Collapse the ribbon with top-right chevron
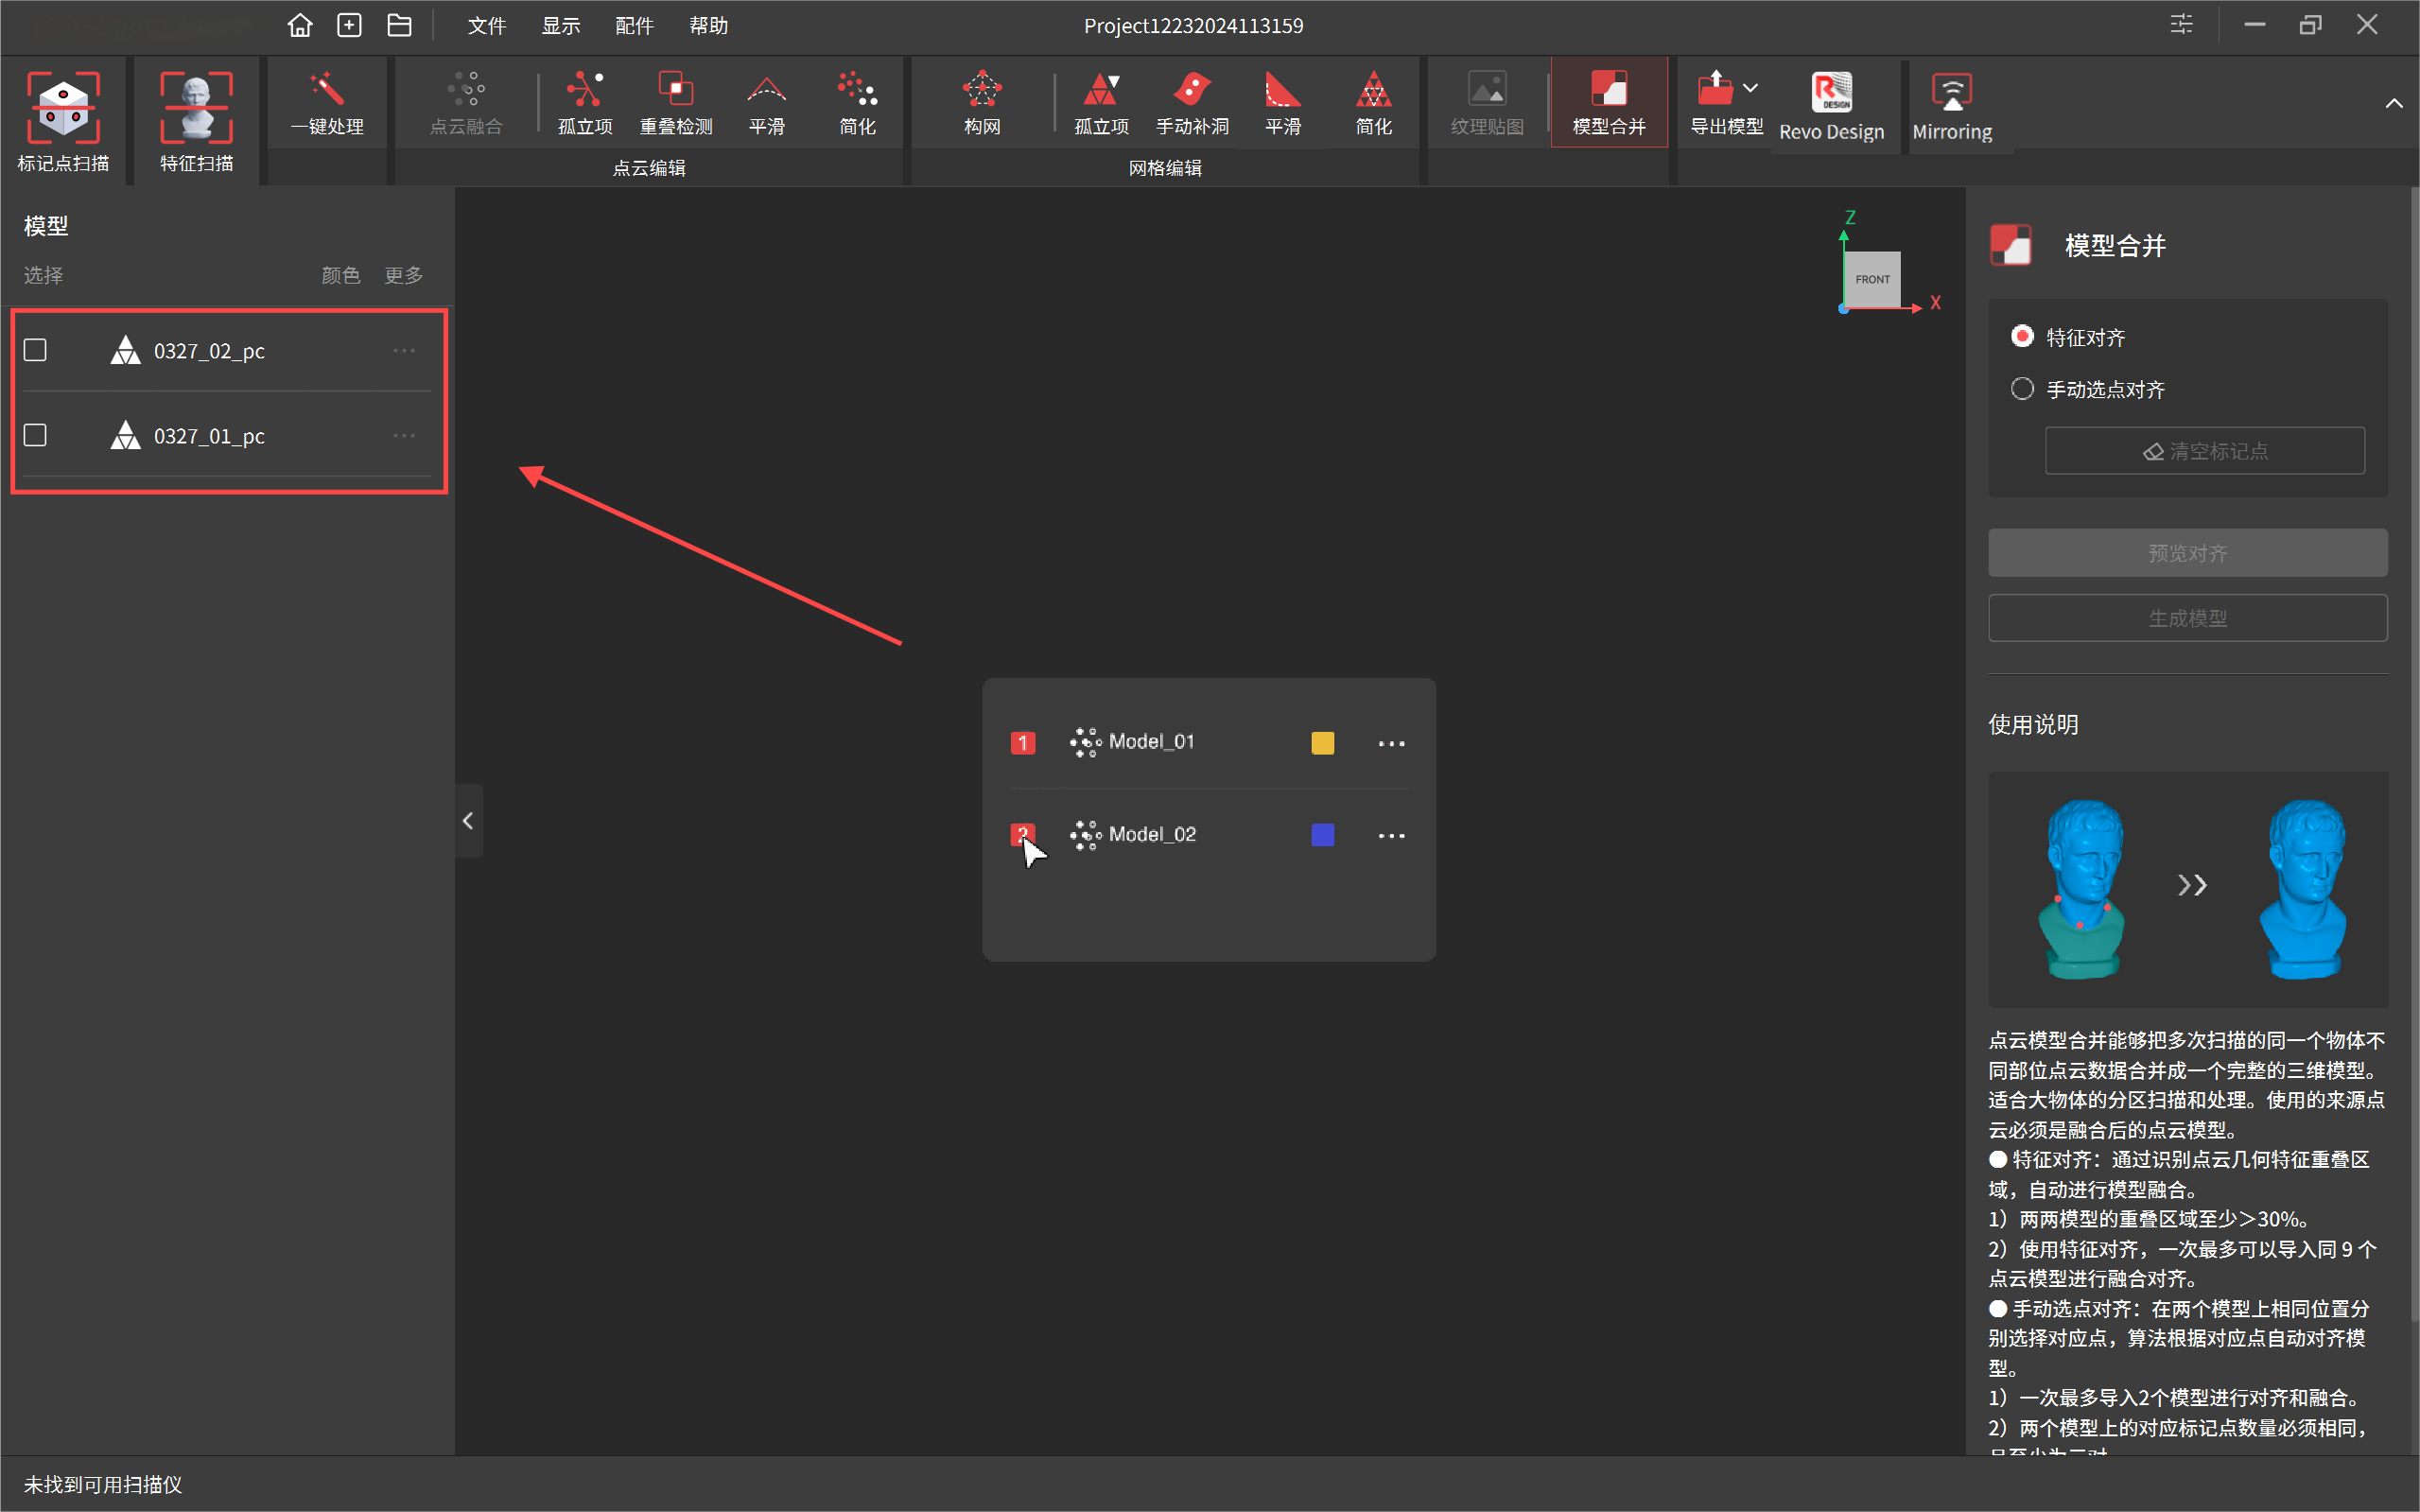Viewport: 2420px width, 1512px height. click(2393, 104)
